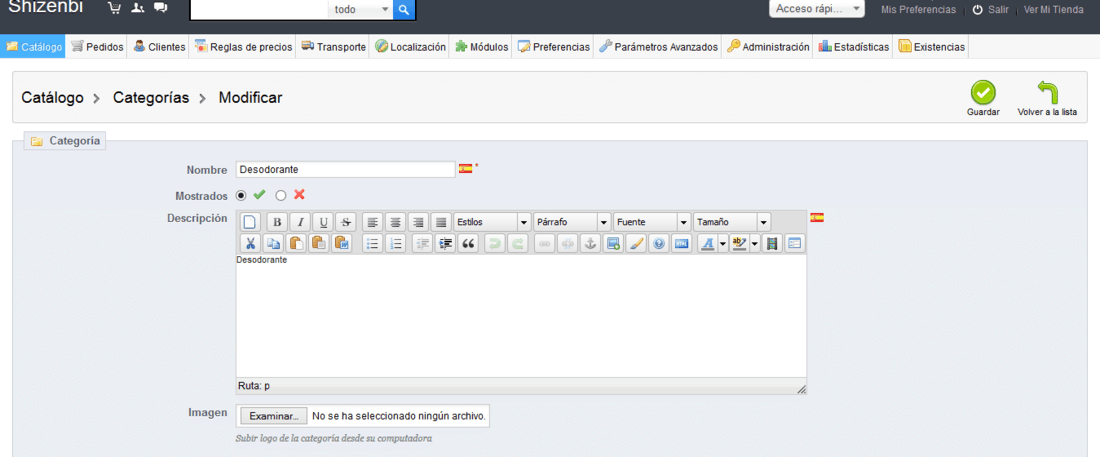
Task: Apply the background highlight color
Action: [739, 244]
